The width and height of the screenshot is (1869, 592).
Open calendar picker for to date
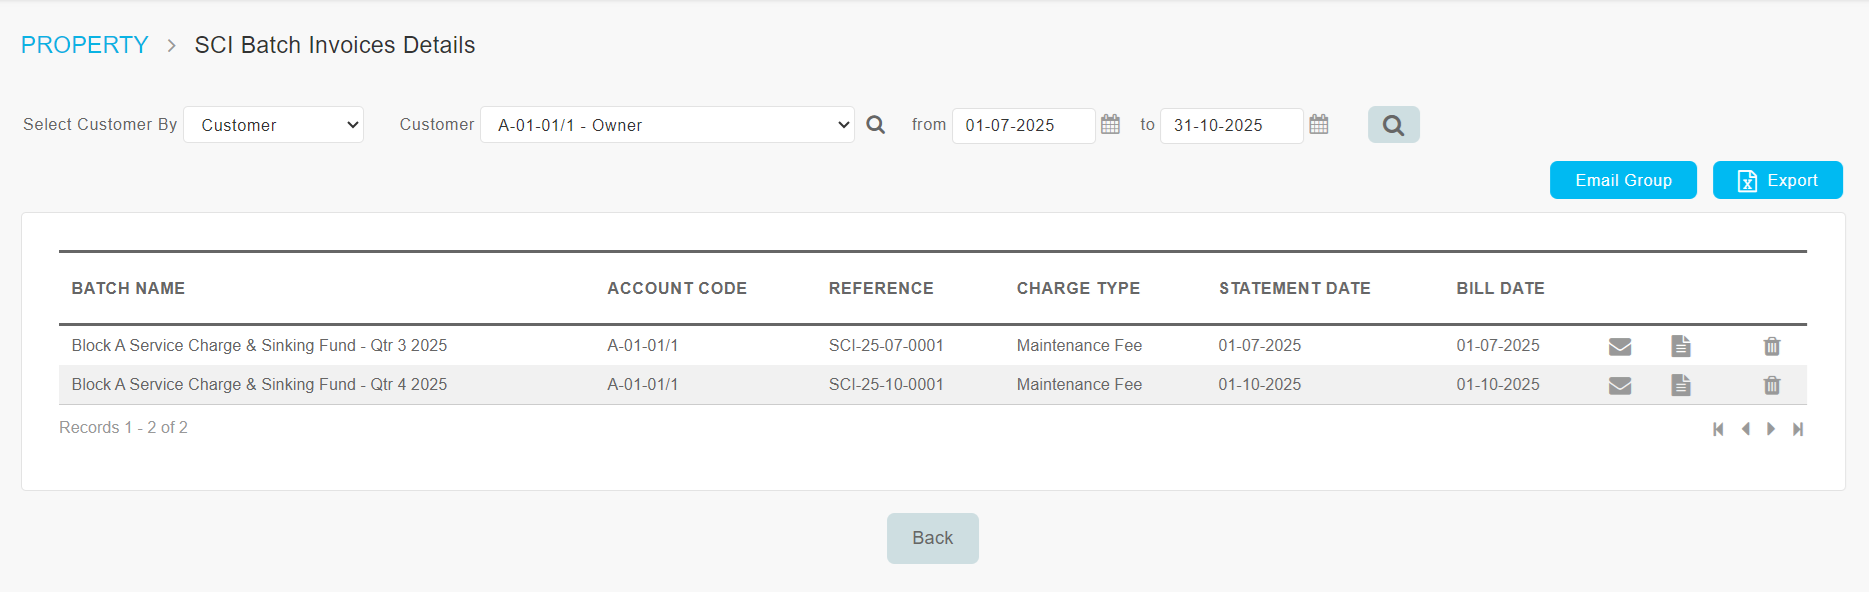[1319, 125]
